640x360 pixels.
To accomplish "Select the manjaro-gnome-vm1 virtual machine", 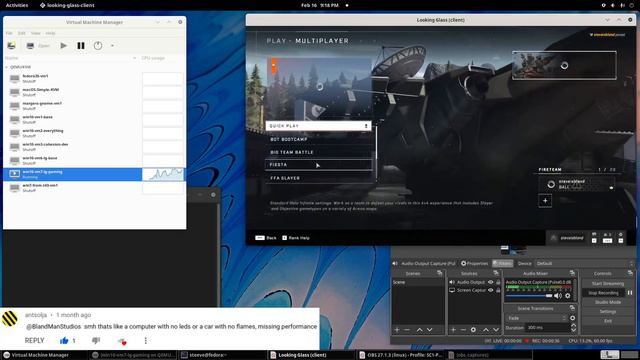I will (x=73, y=106).
